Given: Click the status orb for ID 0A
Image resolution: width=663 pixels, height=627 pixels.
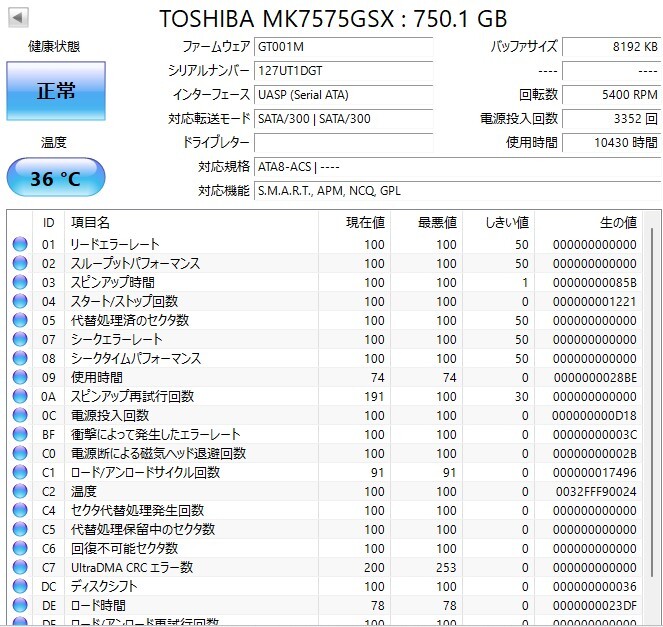Looking at the screenshot, I should (x=20, y=397).
